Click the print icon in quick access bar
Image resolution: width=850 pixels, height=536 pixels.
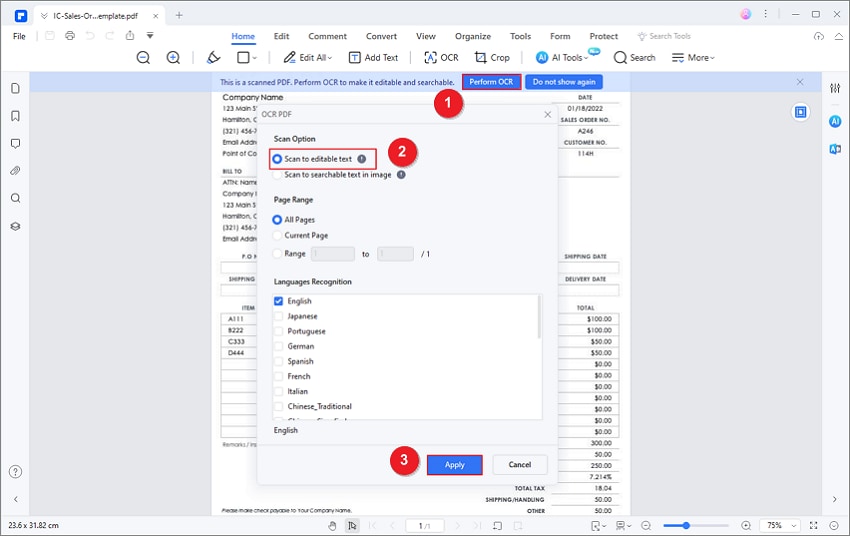pyautogui.click(x=70, y=36)
